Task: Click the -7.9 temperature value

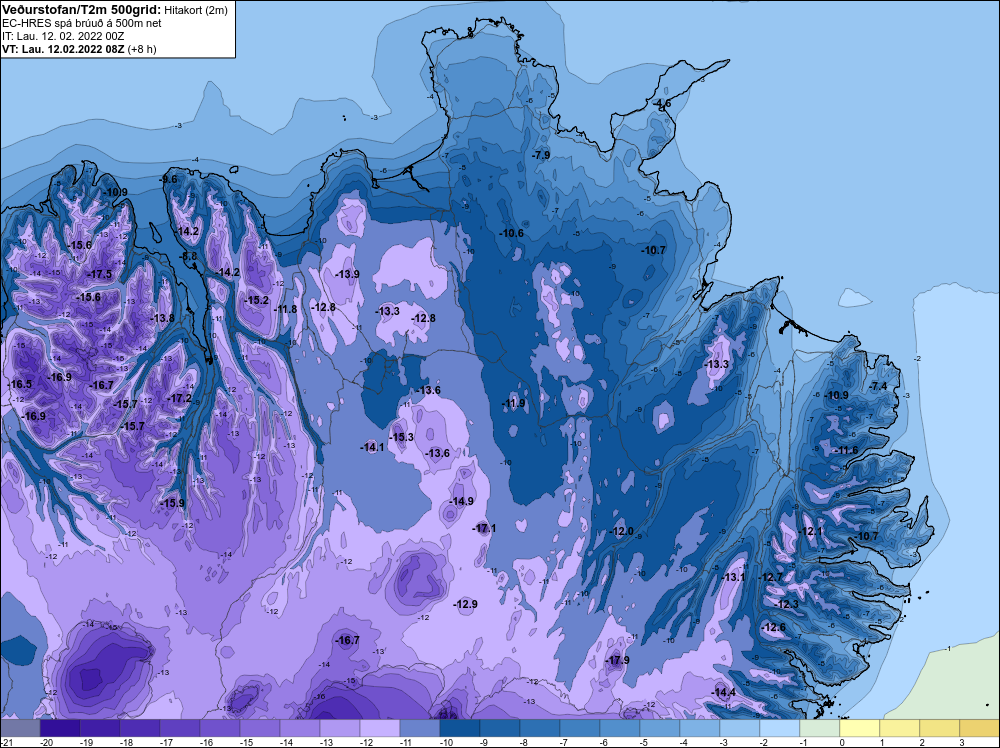Action: point(540,156)
